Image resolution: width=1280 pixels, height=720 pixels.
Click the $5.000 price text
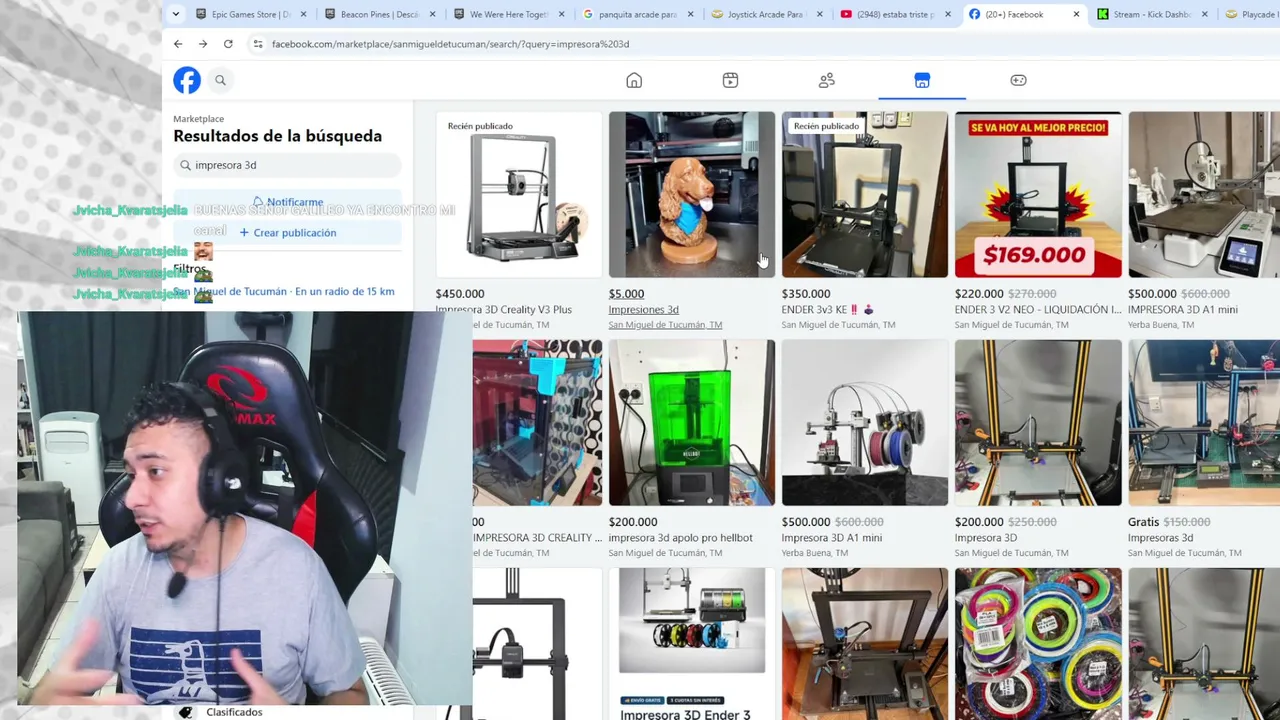point(627,294)
